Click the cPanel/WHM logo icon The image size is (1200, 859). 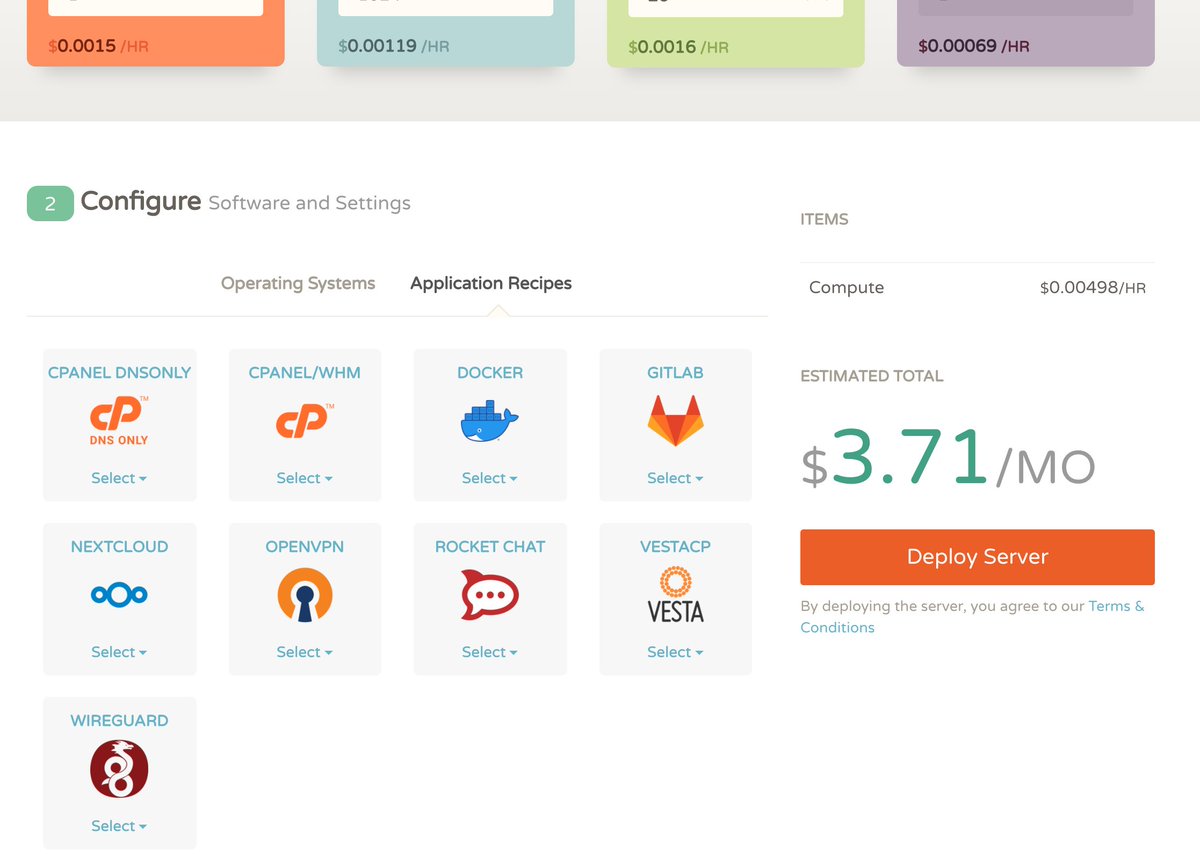[304, 420]
